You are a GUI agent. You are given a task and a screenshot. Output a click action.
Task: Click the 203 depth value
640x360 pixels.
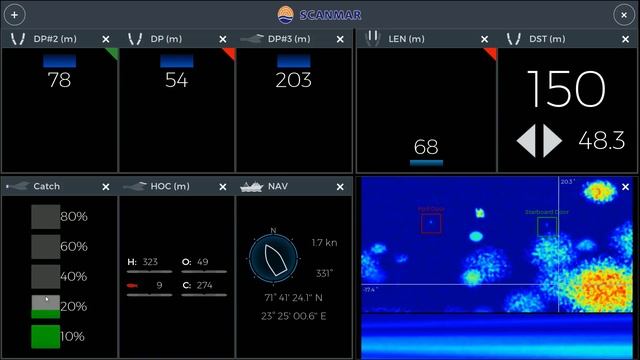point(293,80)
